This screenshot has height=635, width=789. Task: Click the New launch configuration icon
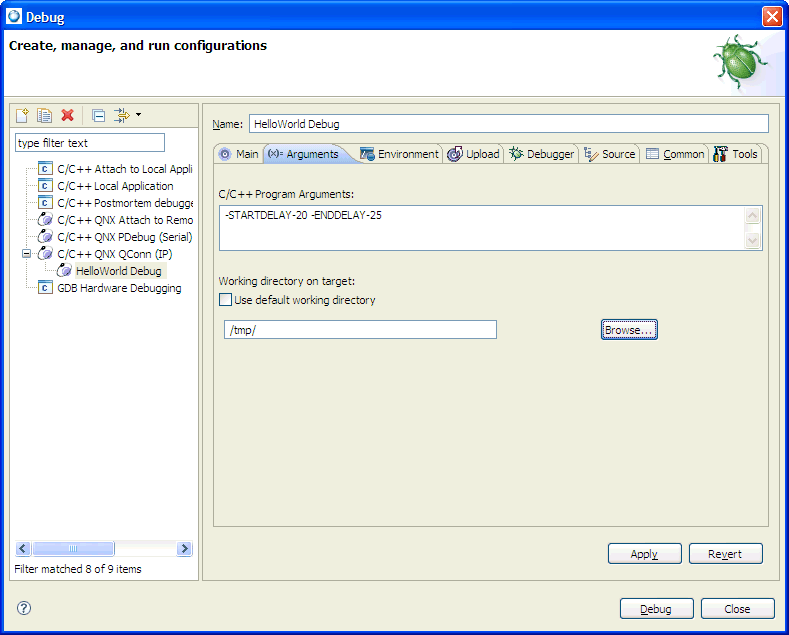click(22, 116)
